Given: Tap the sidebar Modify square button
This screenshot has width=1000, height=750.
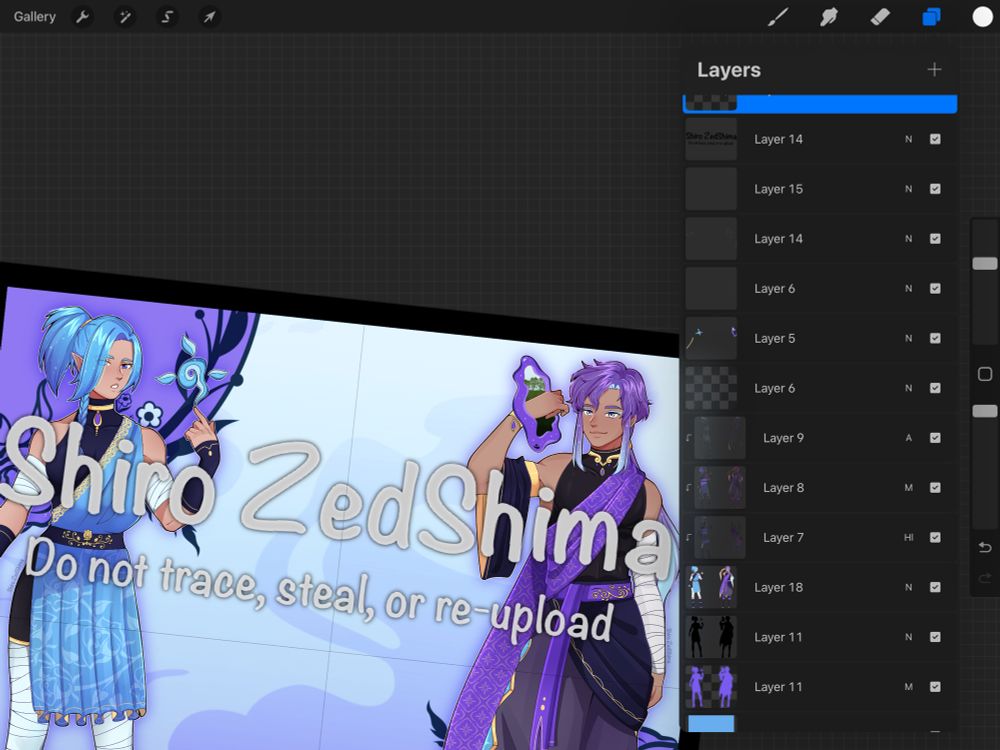Looking at the screenshot, I should [985, 374].
